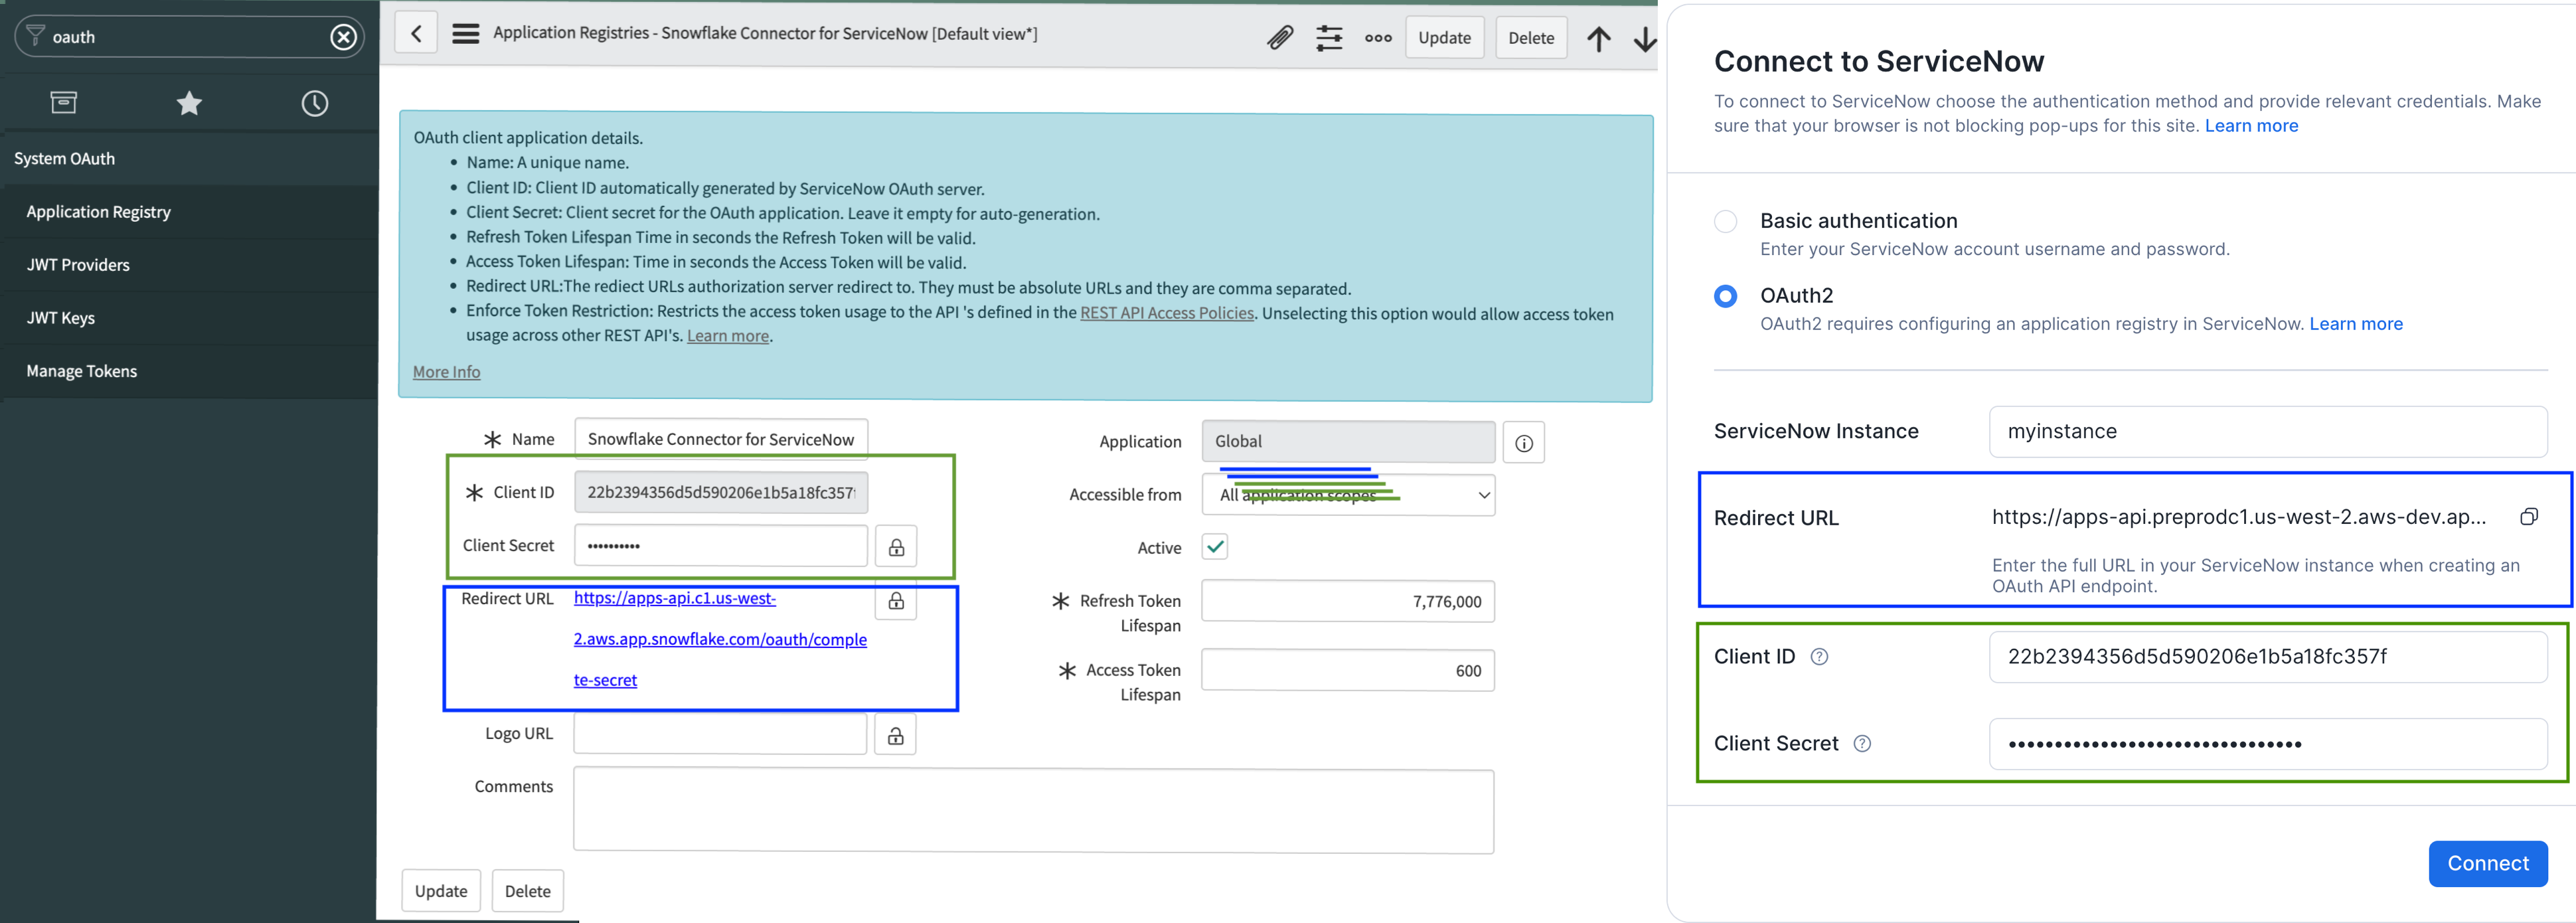Viewport: 2576px width, 923px height.
Task: Copy the Redirect URL with copy icon
Action: tap(2528, 517)
